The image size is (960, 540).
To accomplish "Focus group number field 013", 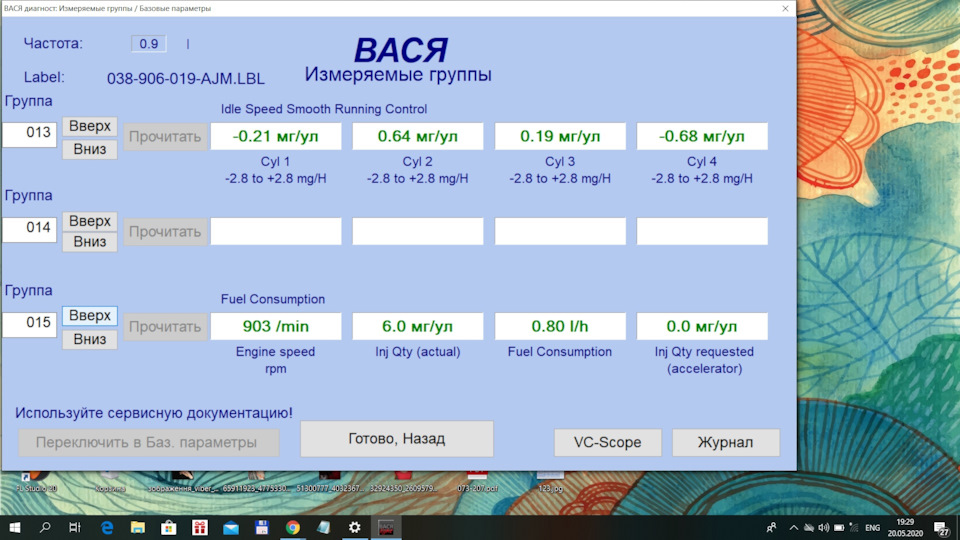I will (29, 134).
